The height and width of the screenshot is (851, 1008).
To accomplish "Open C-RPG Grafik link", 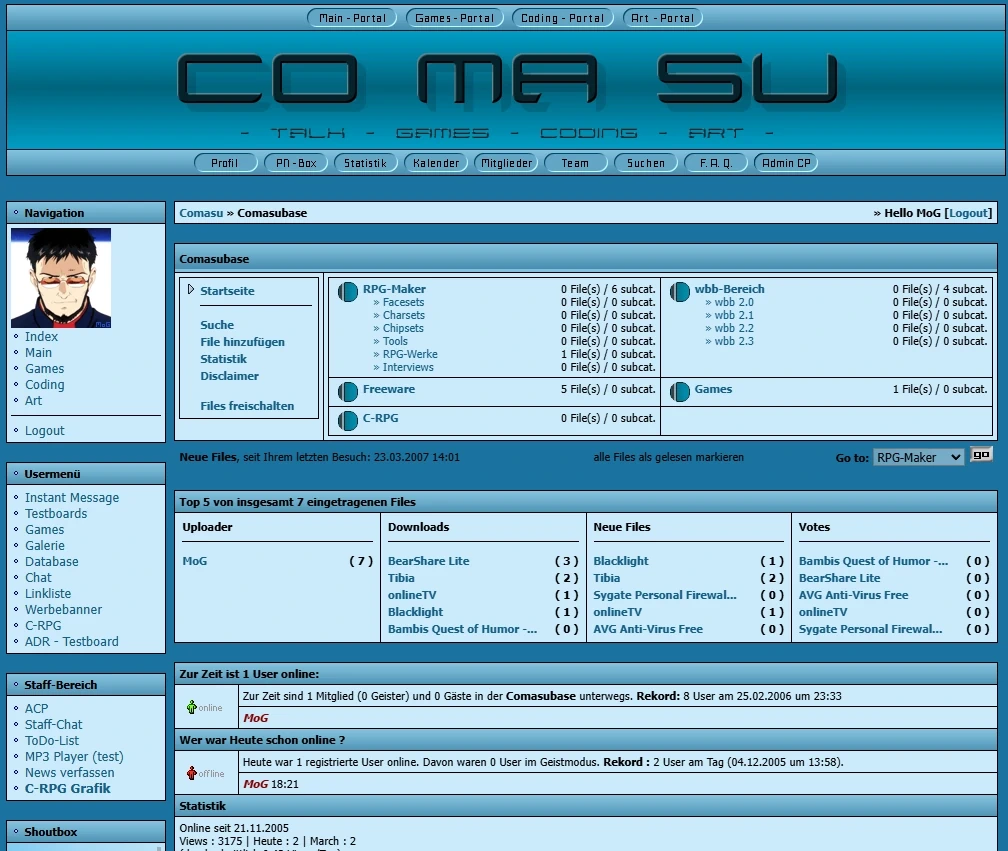I will pyautogui.click(x=68, y=789).
